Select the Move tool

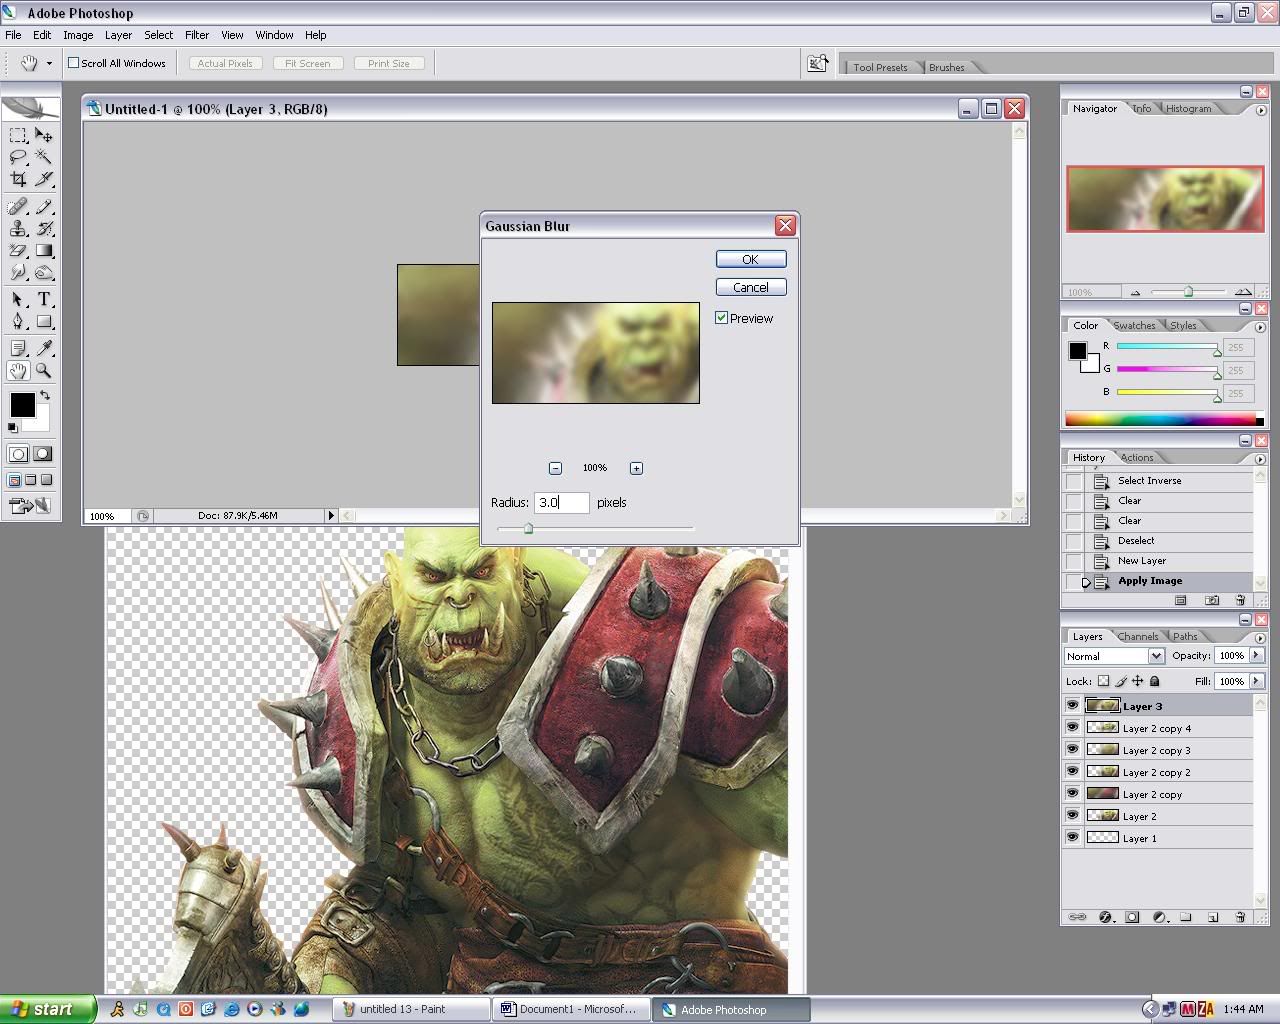coord(44,135)
